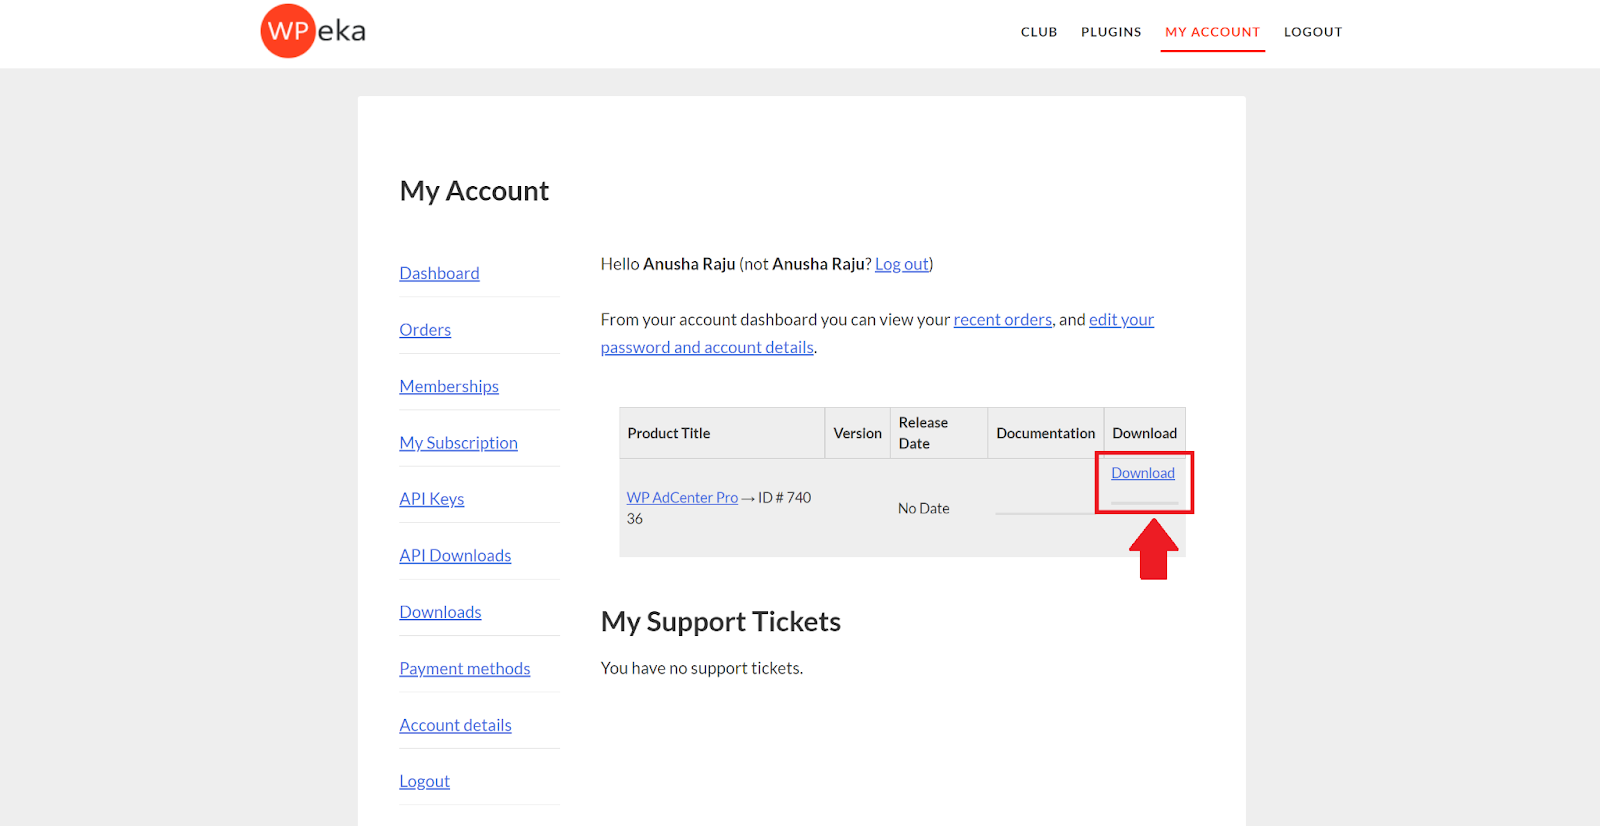Click the WPeka logo icon

point(288,31)
